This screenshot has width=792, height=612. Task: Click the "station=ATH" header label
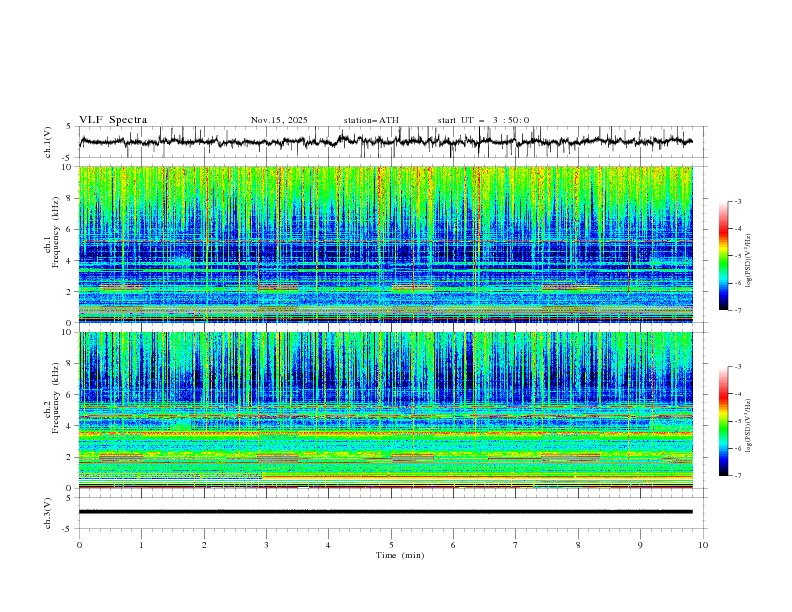point(371,120)
